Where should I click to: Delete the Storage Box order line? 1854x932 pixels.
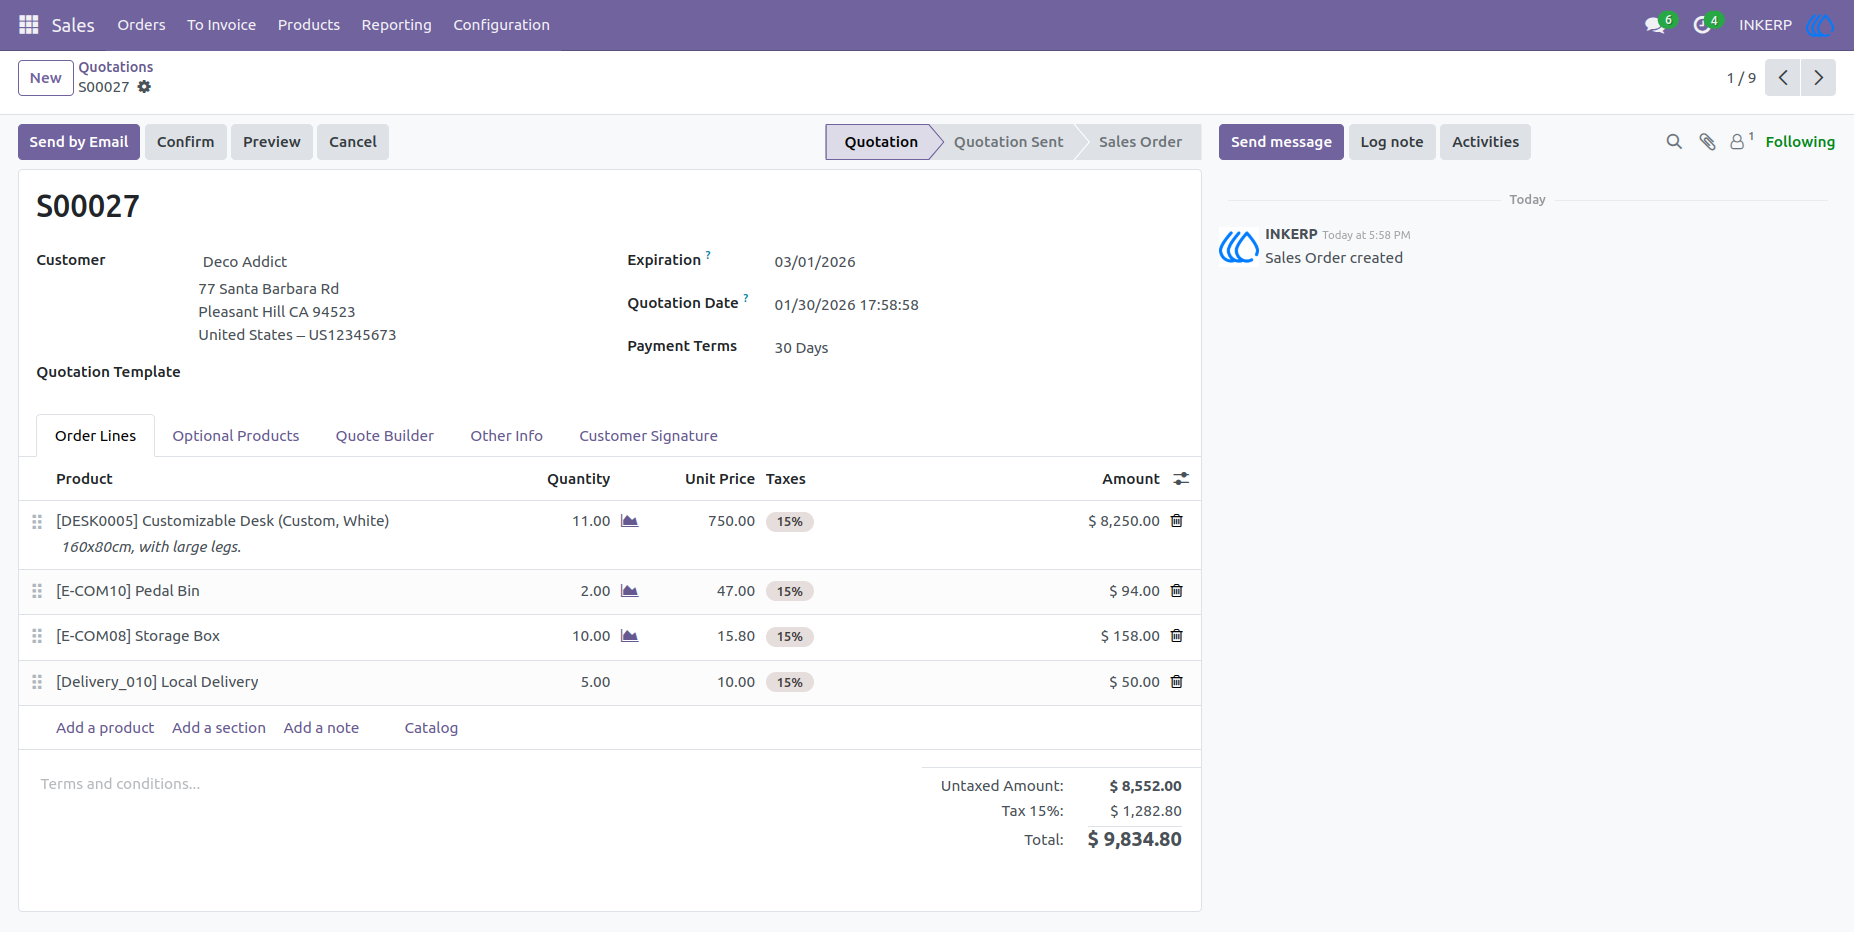point(1177,636)
